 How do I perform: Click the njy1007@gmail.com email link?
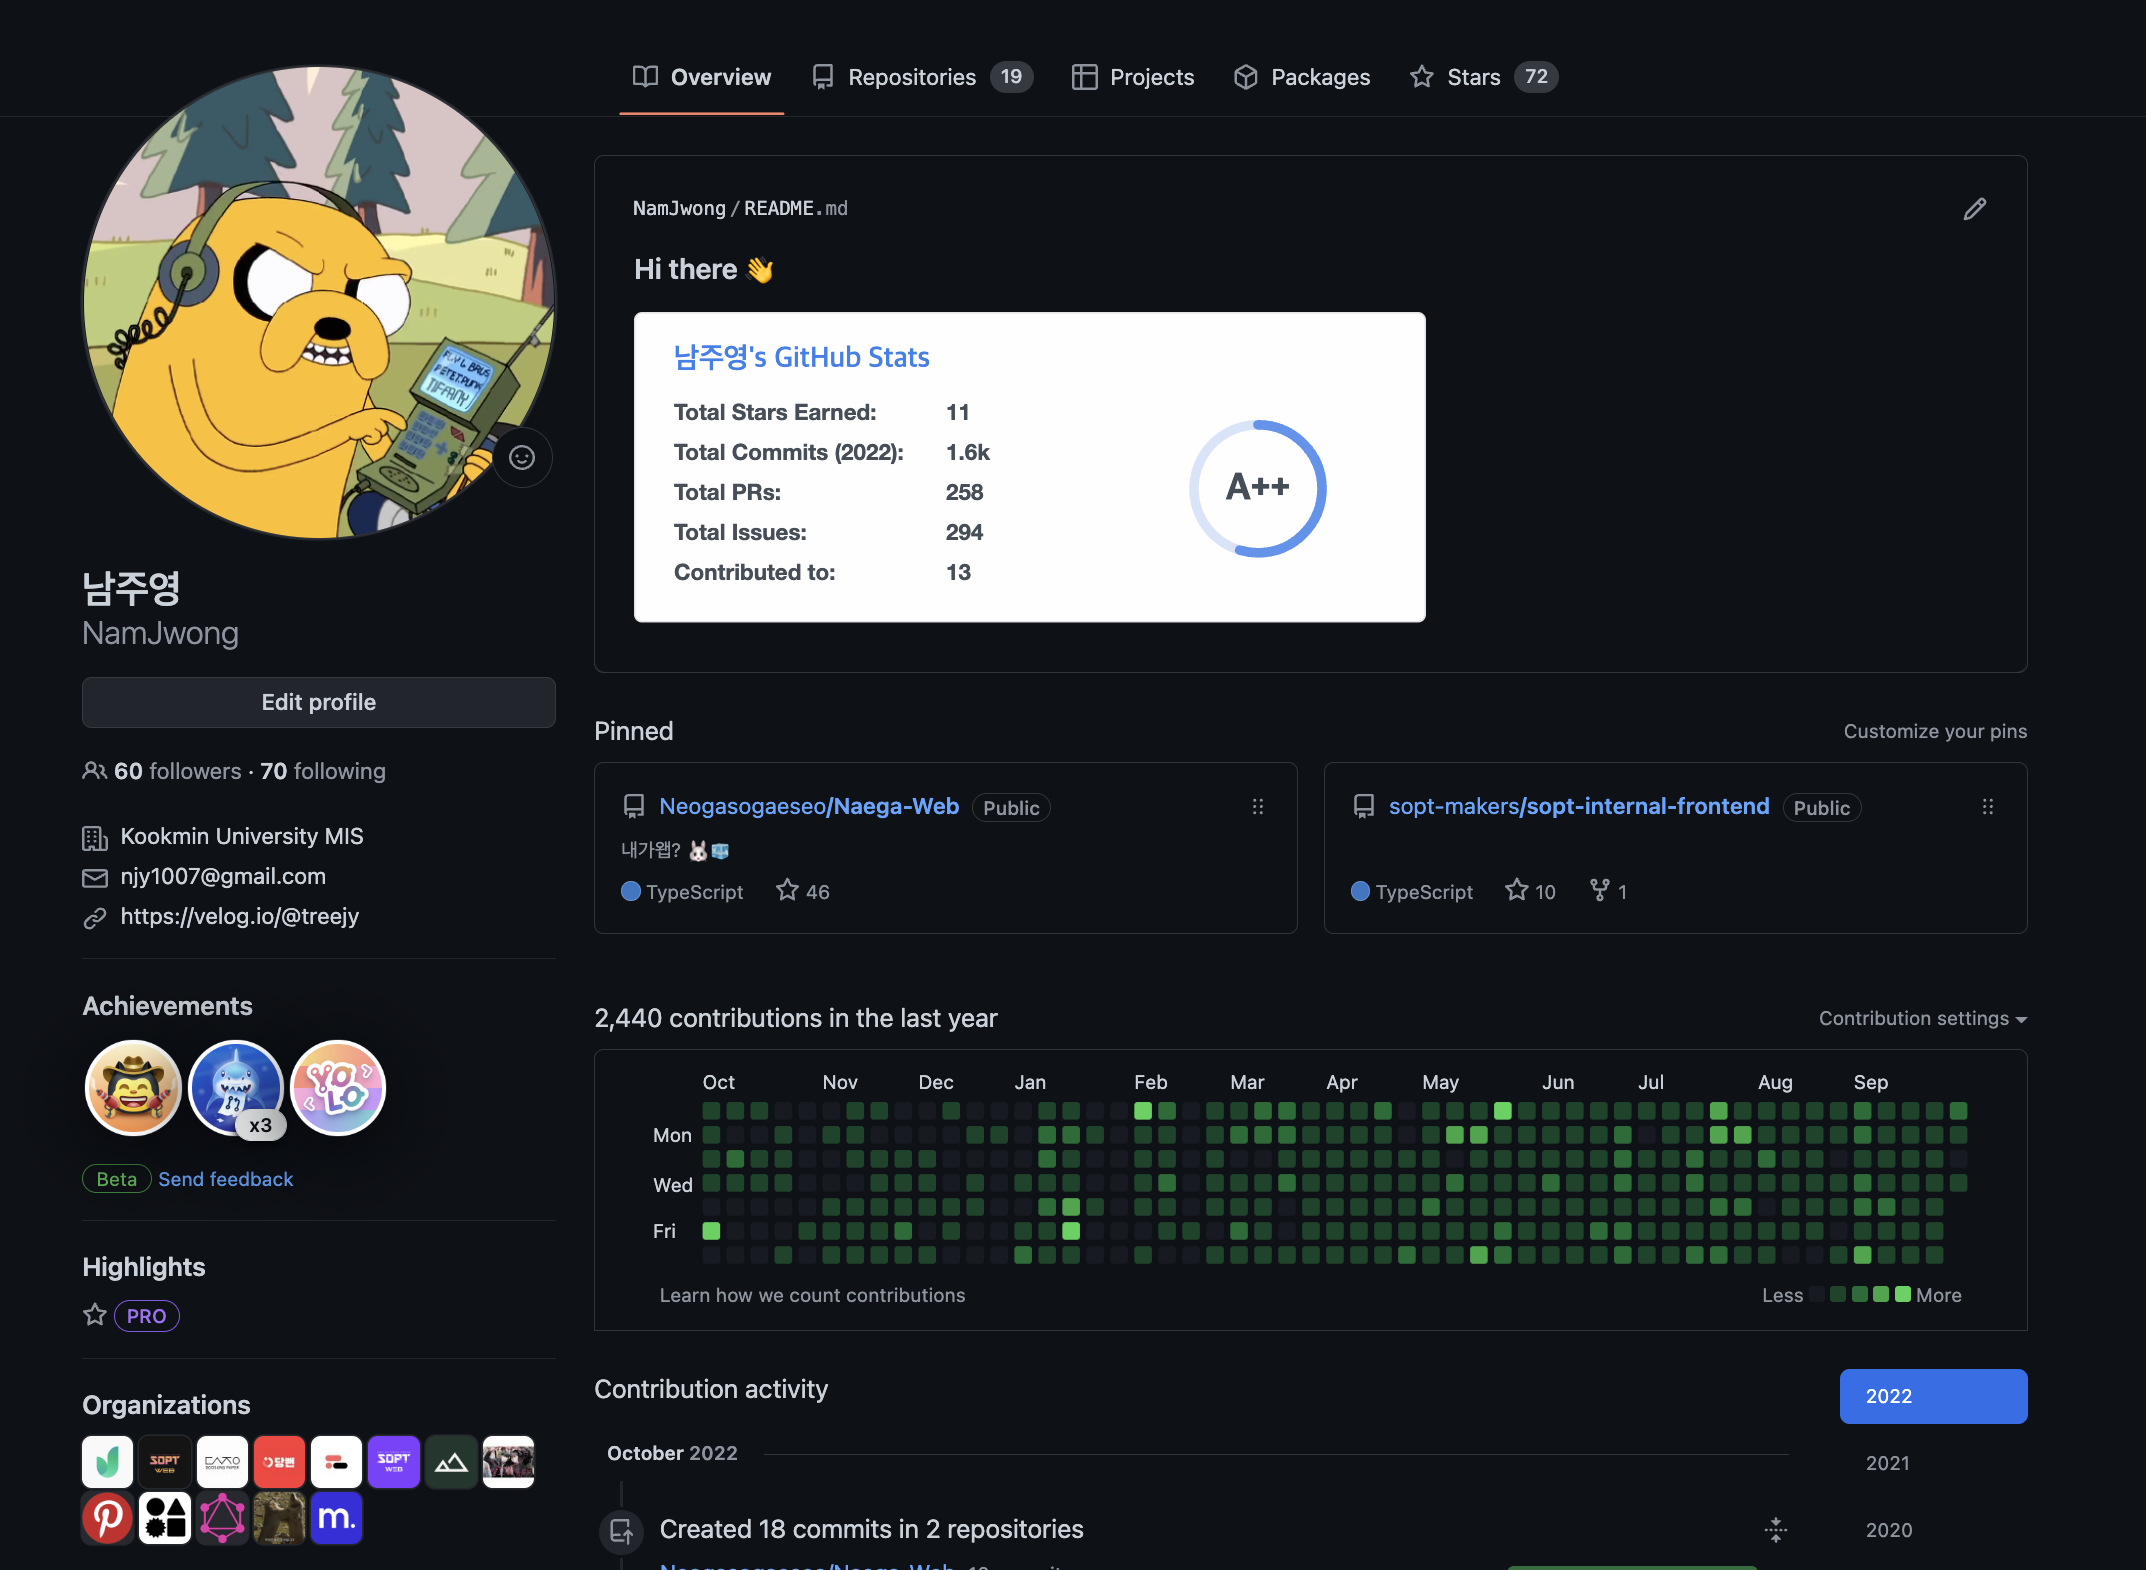(x=223, y=876)
